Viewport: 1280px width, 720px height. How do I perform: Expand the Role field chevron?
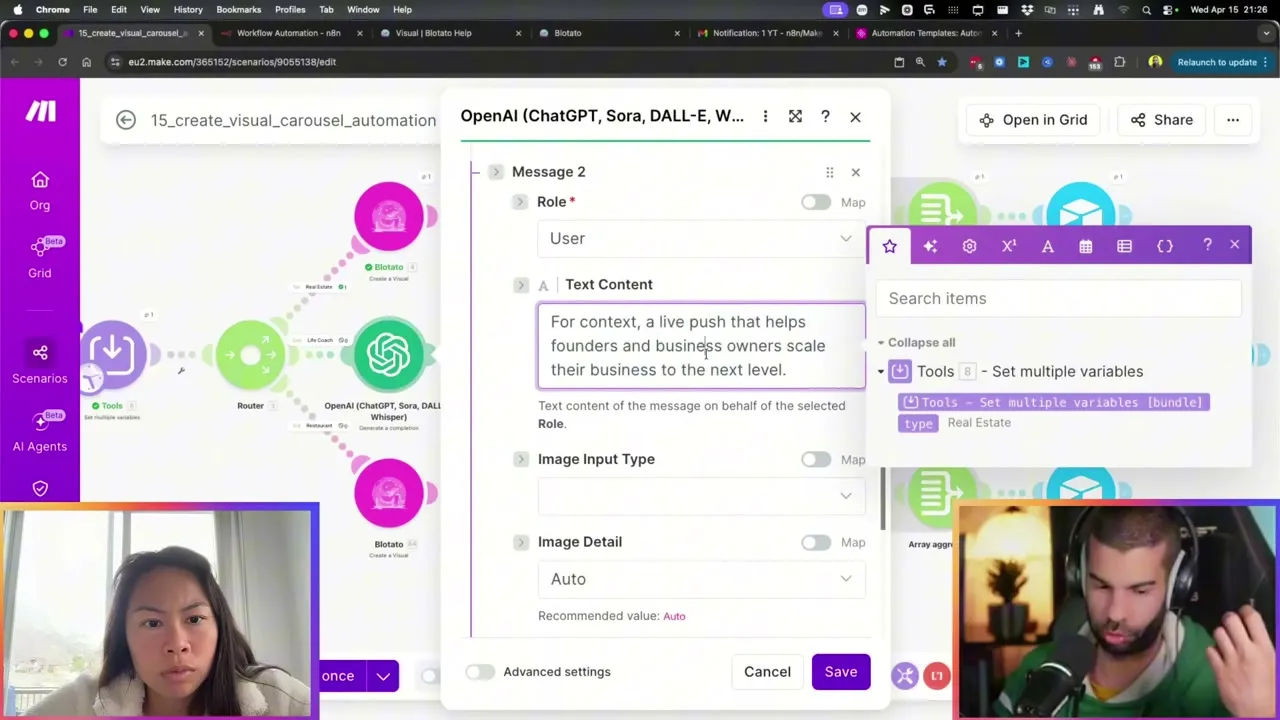click(520, 202)
